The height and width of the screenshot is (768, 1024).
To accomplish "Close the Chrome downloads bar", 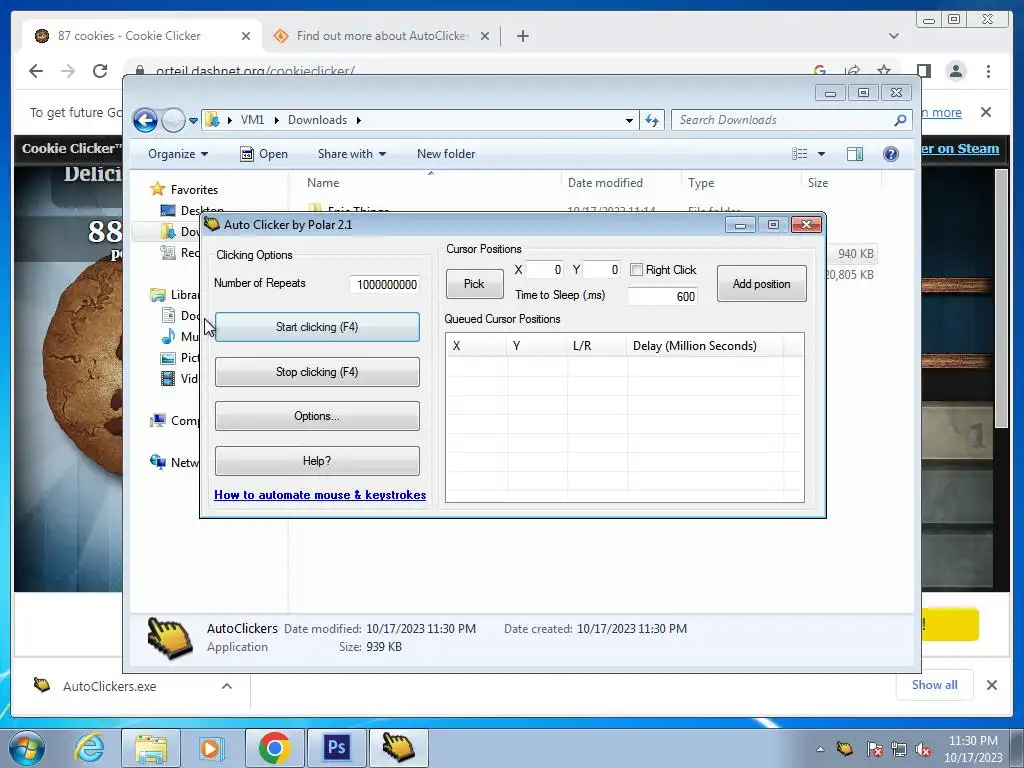I will click(991, 685).
